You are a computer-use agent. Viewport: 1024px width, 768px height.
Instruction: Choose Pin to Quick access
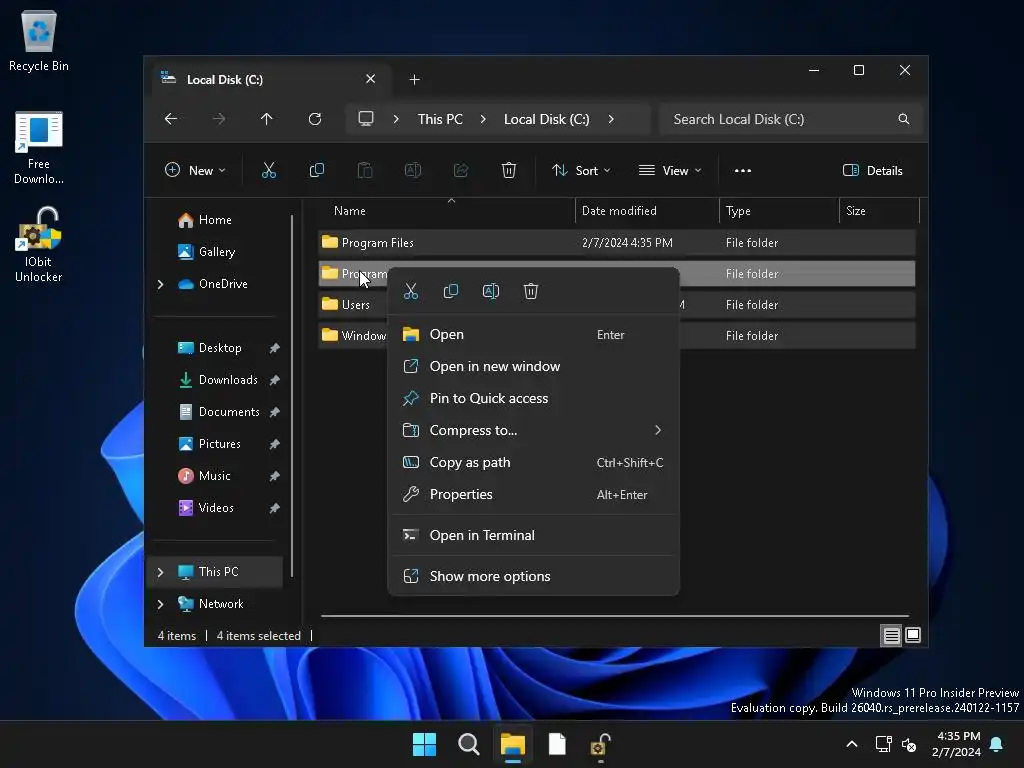click(x=534, y=398)
